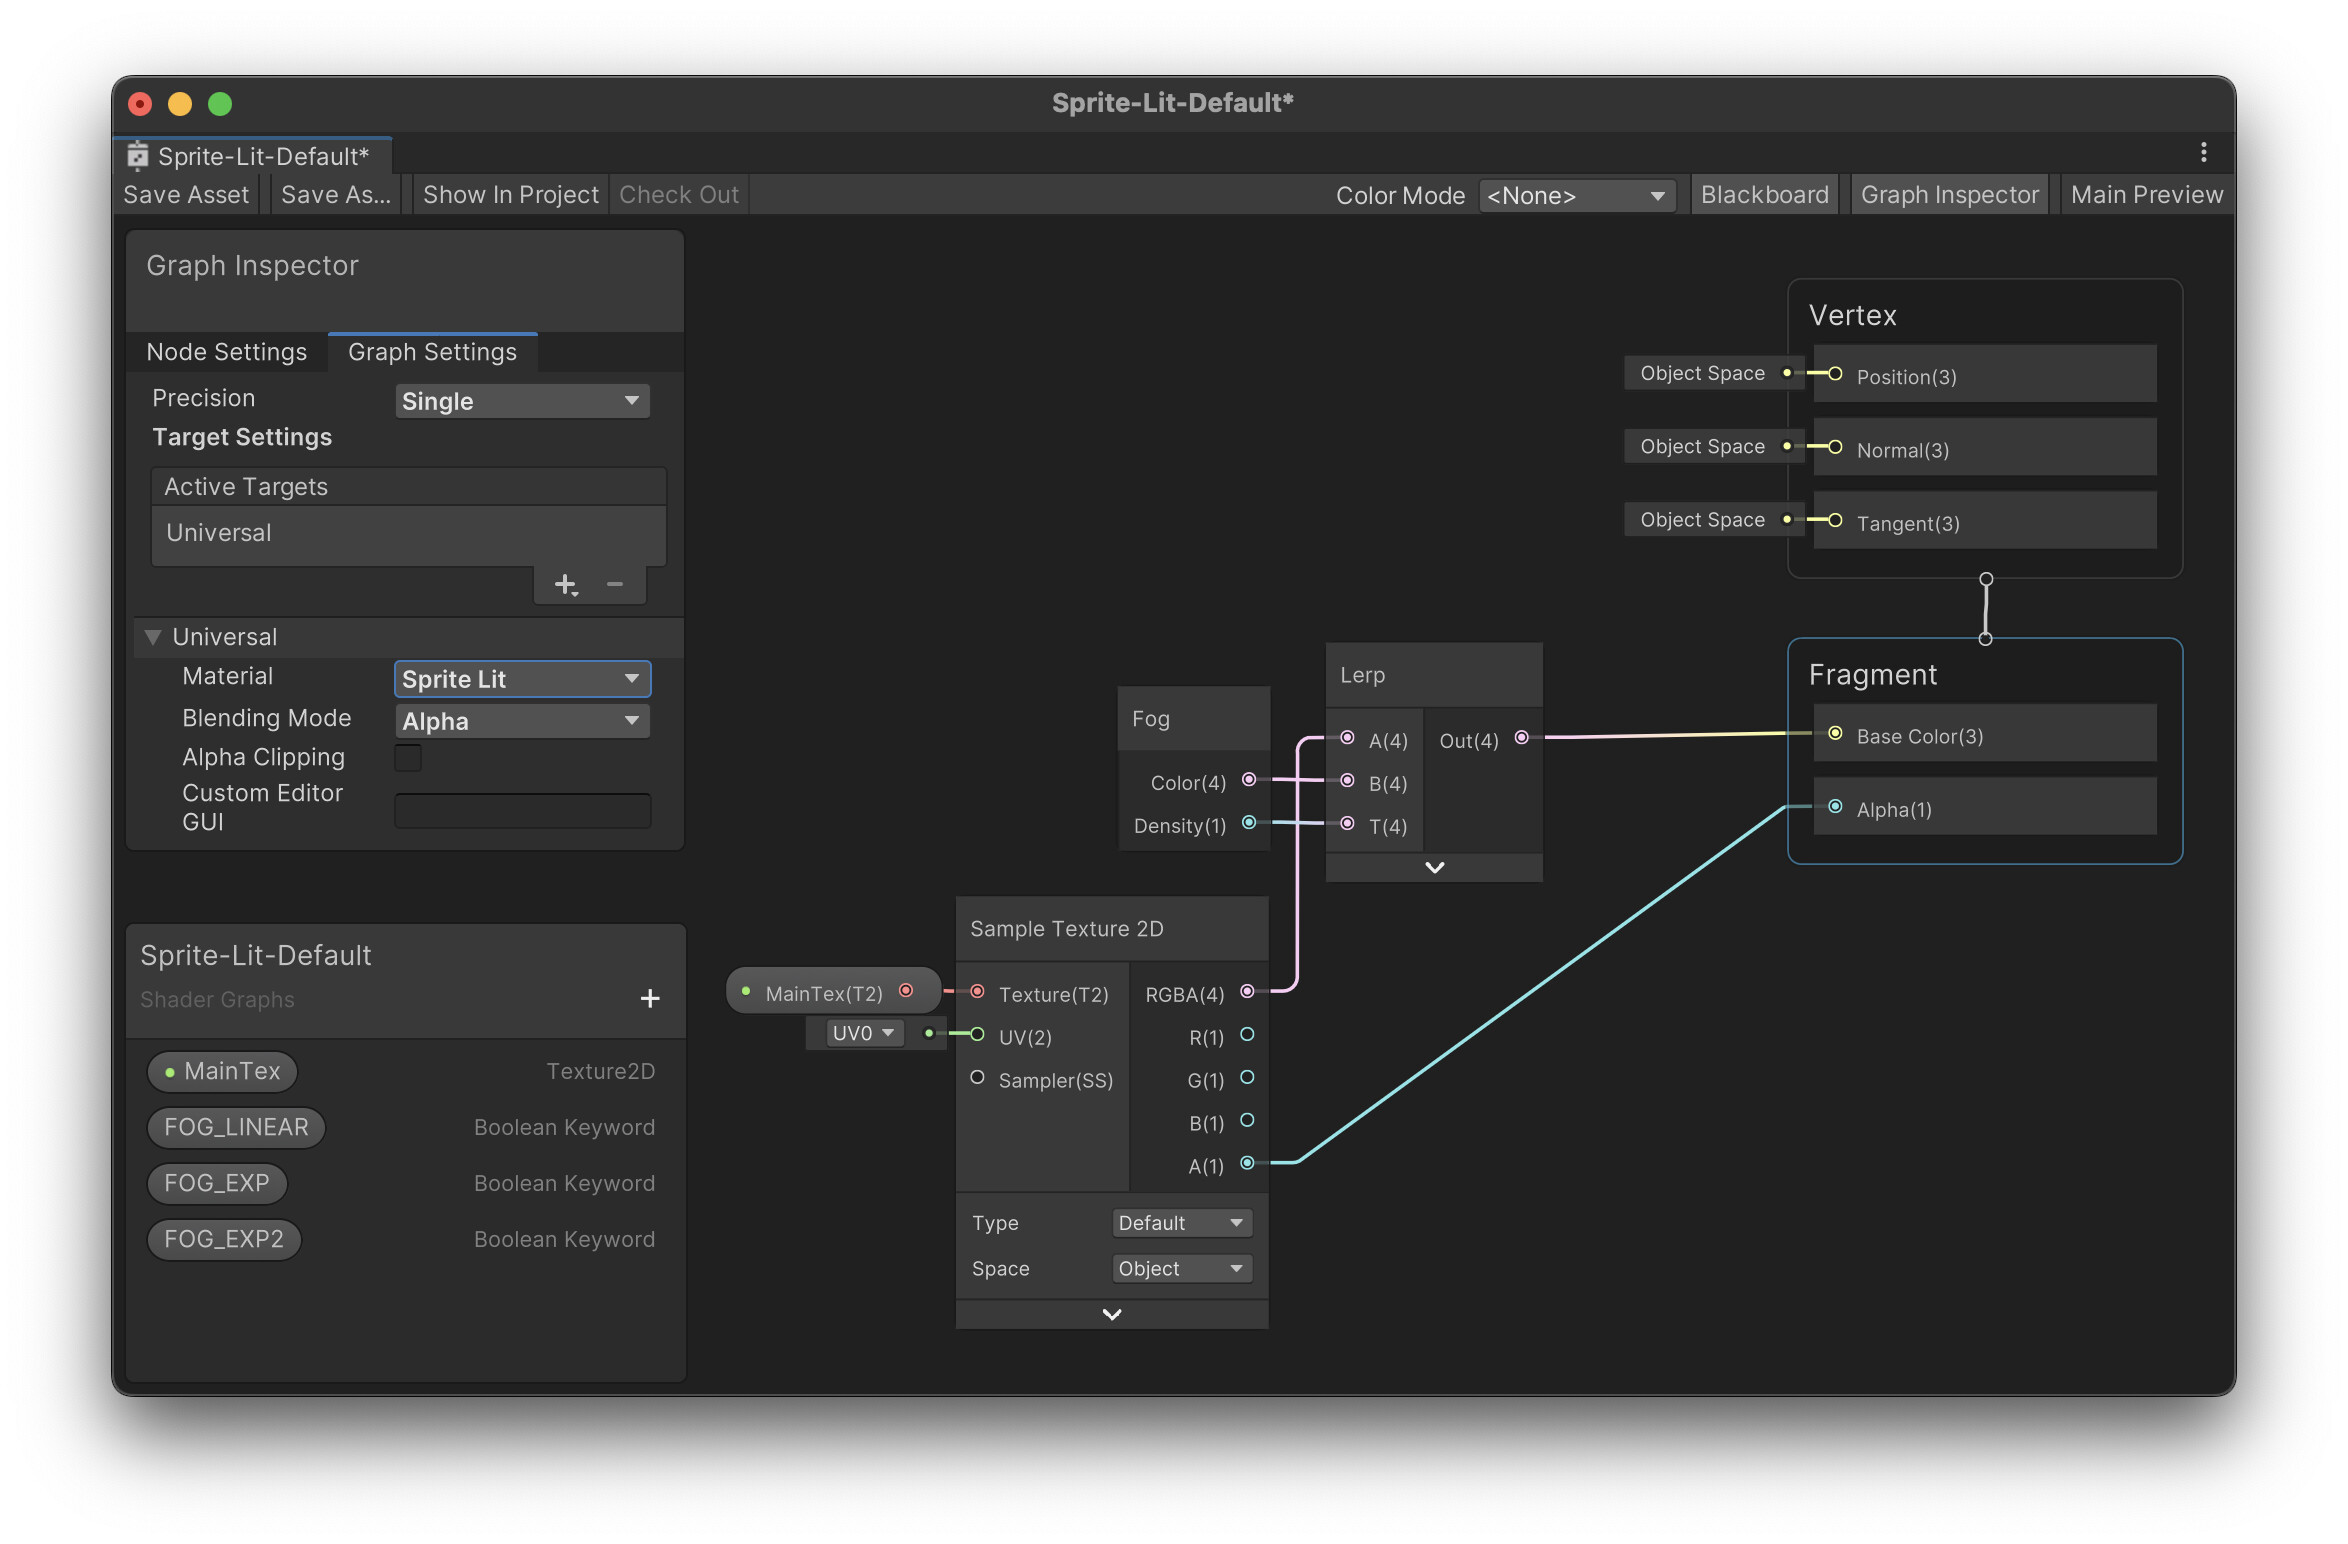Screen dimensions: 2348x1544
Task: Change the Material dropdown from Sprite Lit
Action: (521, 679)
